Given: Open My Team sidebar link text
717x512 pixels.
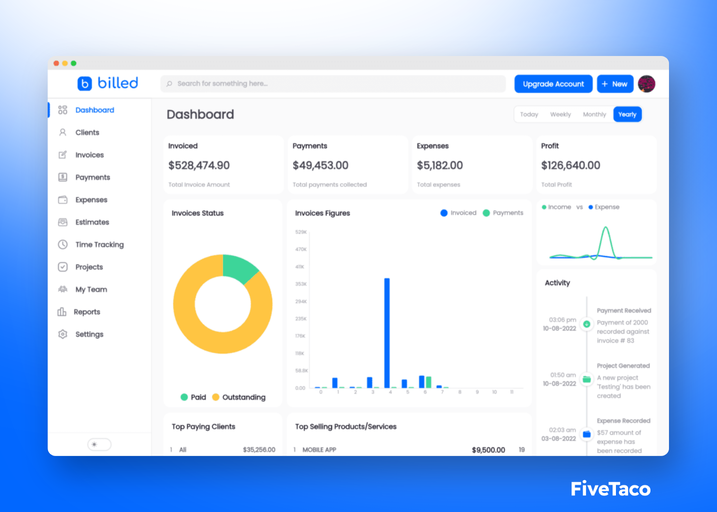Looking at the screenshot, I should click(x=91, y=289).
